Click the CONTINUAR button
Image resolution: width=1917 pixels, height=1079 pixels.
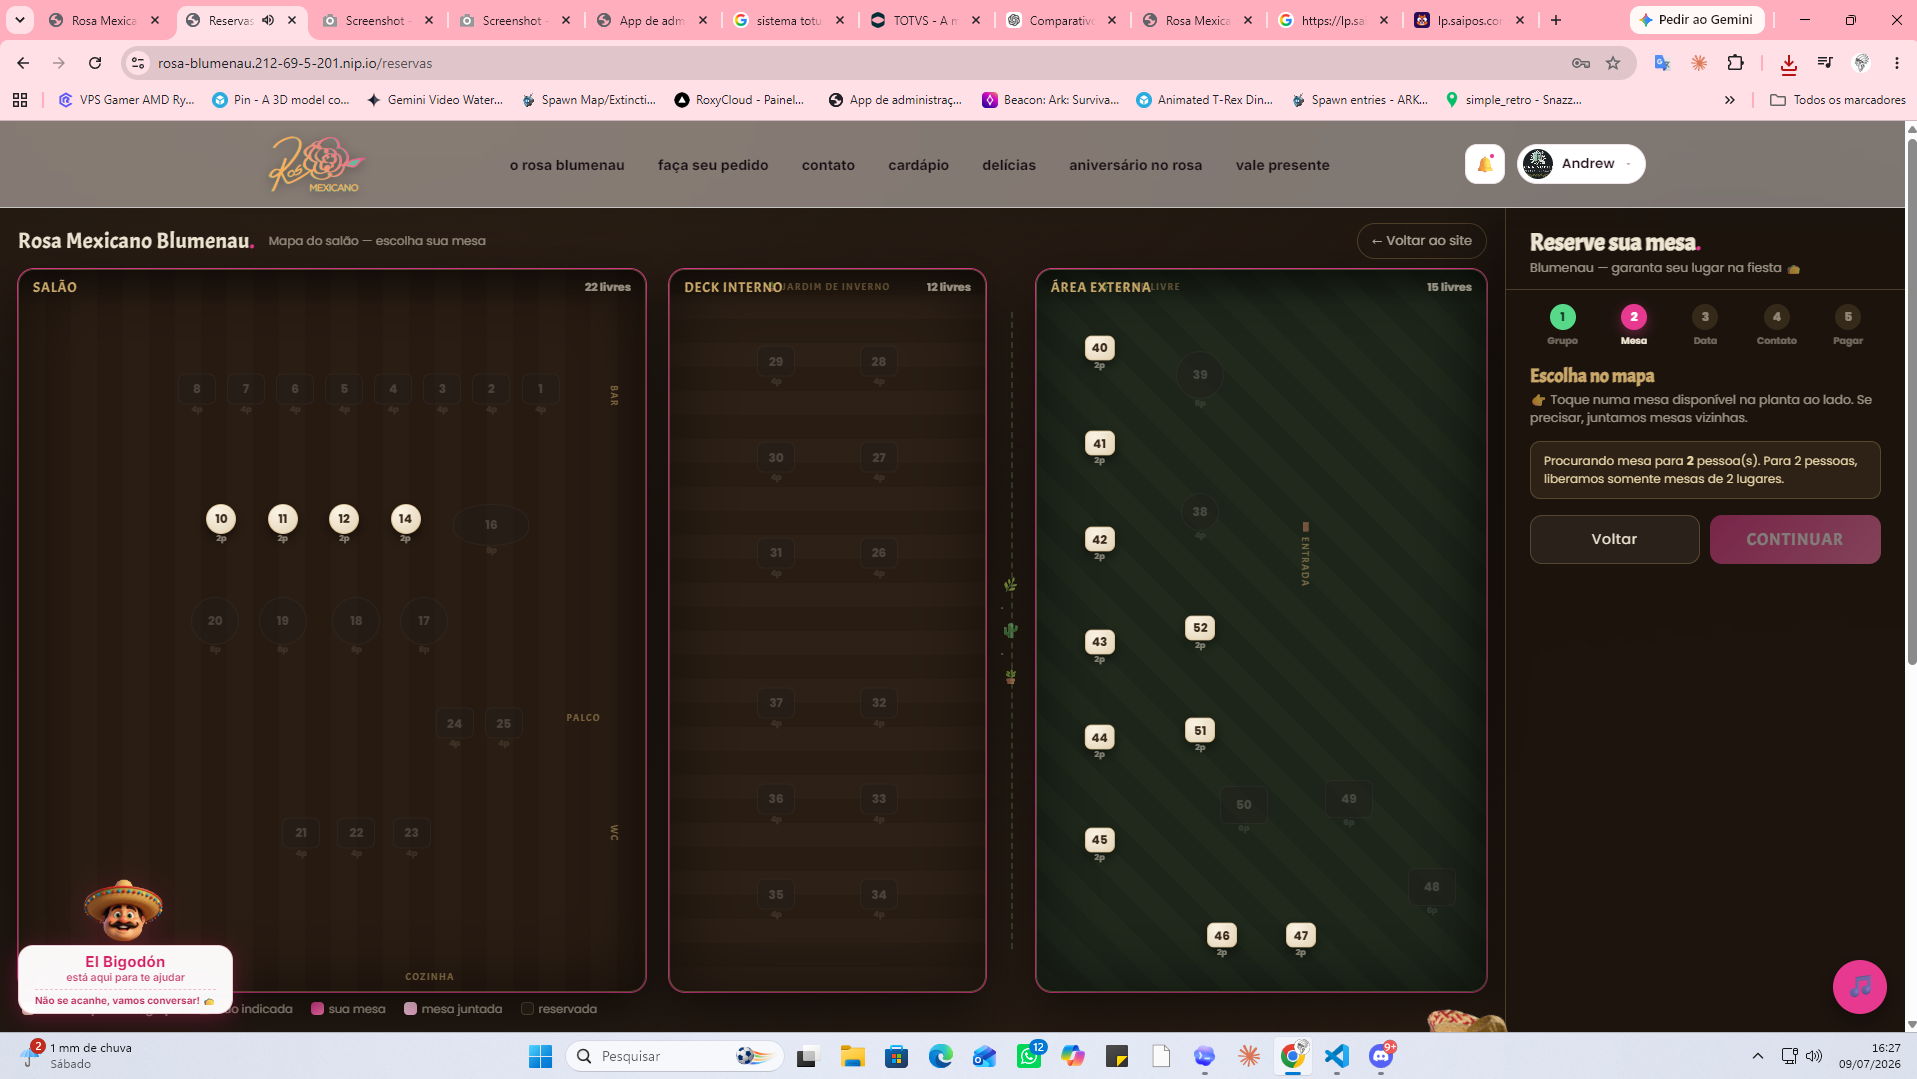coord(1794,539)
